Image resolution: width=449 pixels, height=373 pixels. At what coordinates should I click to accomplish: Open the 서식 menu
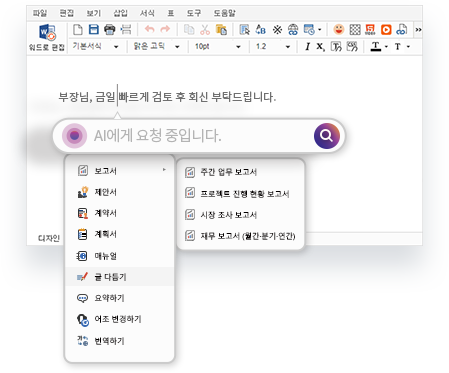[147, 13]
